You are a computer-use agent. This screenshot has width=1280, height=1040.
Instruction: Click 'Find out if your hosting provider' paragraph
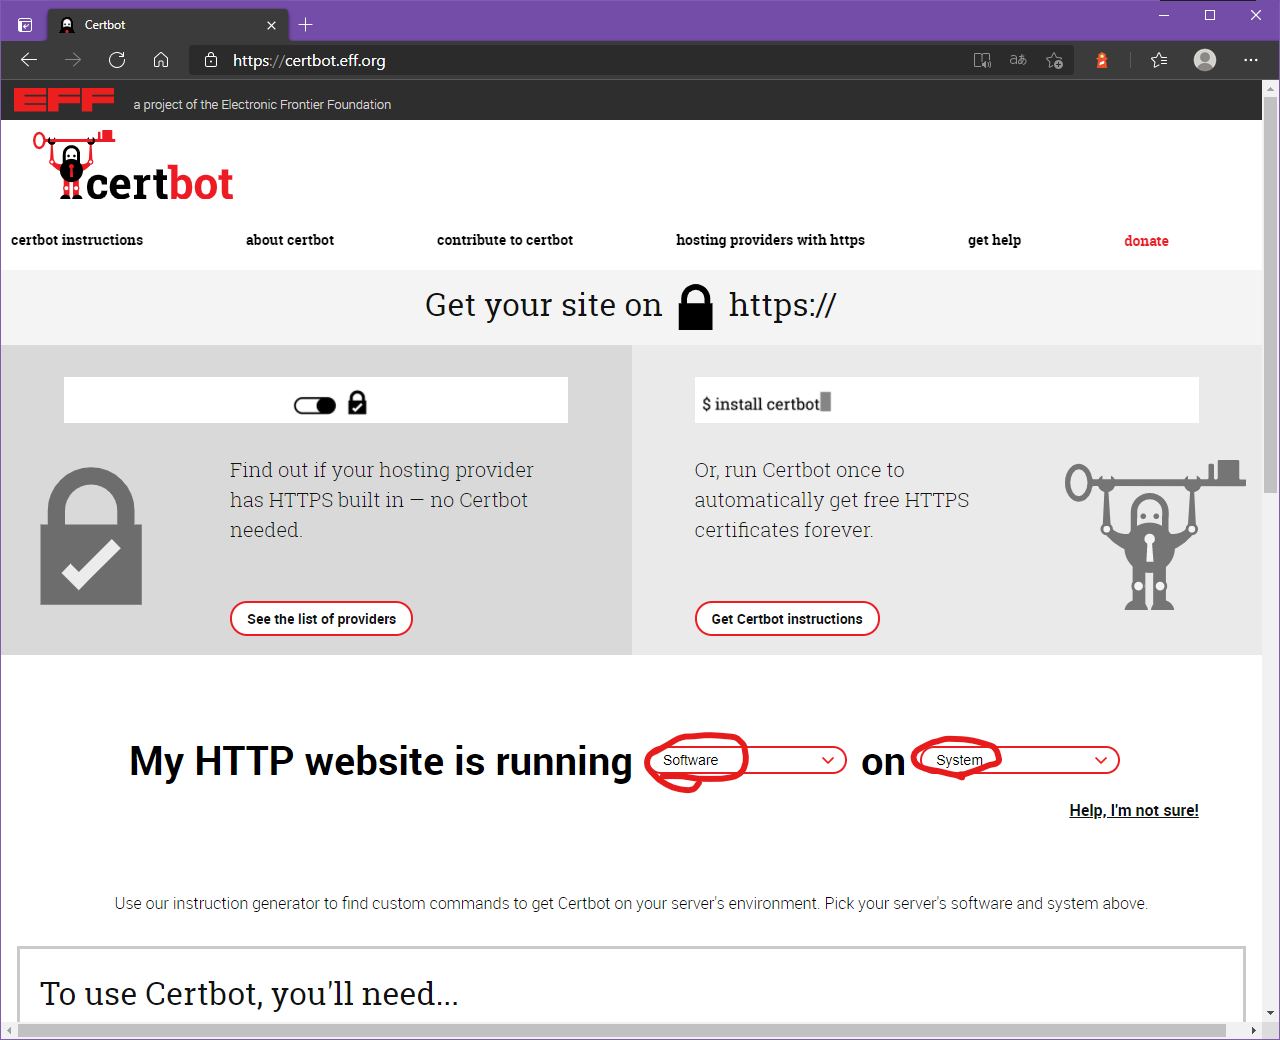click(381, 500)
